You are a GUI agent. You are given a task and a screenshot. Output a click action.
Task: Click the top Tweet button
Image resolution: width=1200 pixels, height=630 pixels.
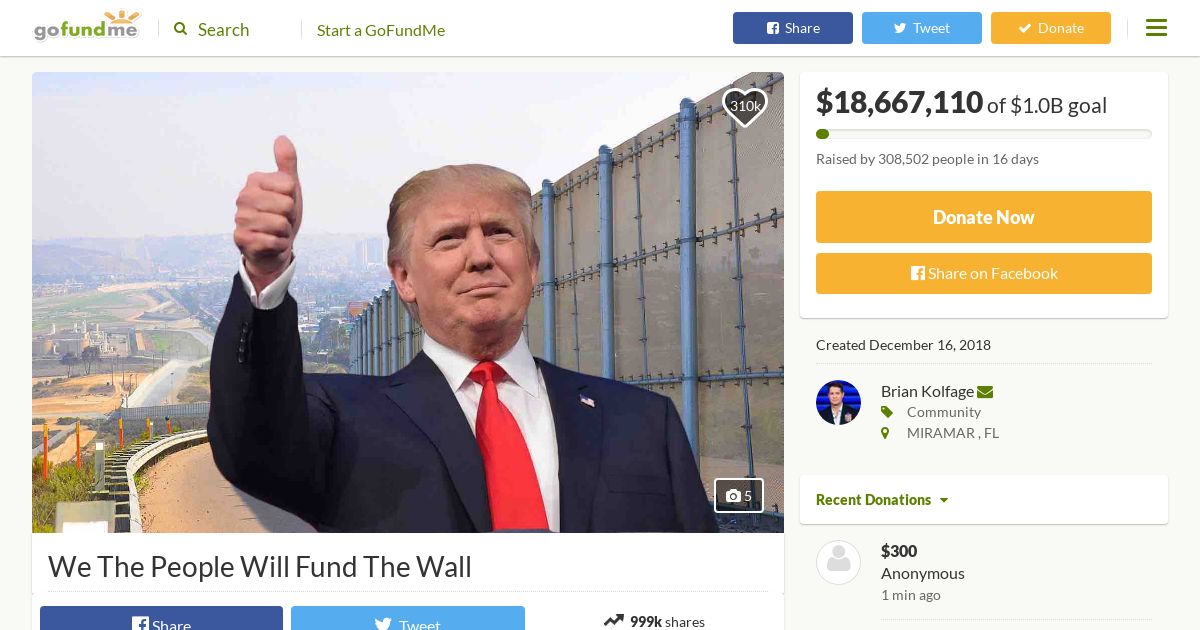pos(922,28)
